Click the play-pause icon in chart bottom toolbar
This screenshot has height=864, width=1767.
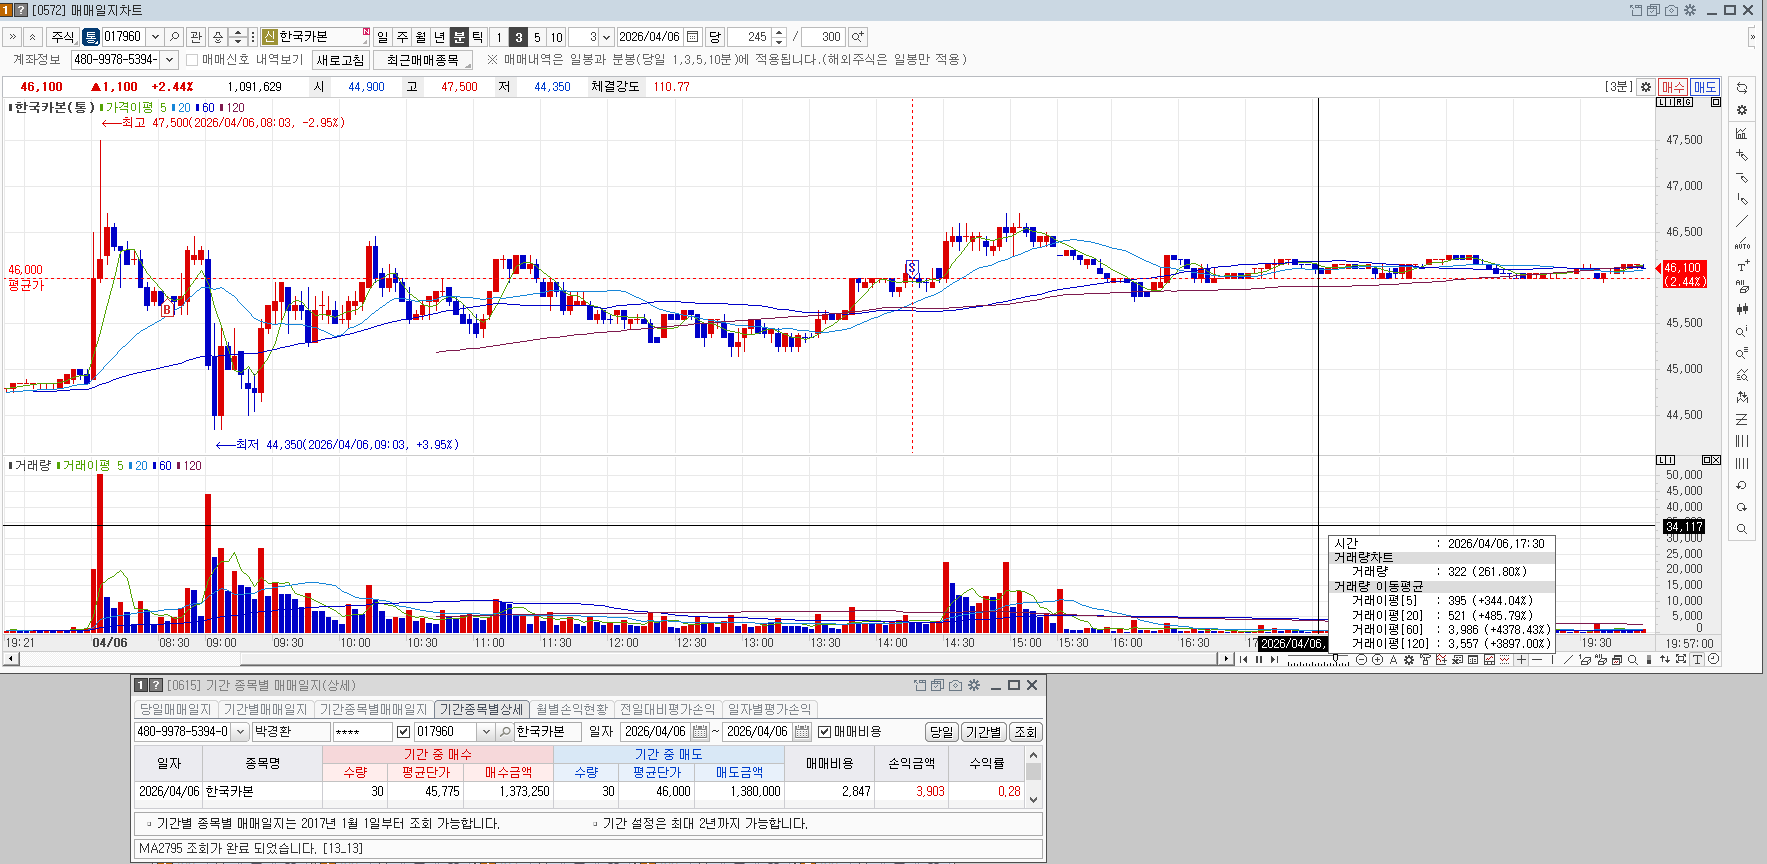(x=1259, y=660)
